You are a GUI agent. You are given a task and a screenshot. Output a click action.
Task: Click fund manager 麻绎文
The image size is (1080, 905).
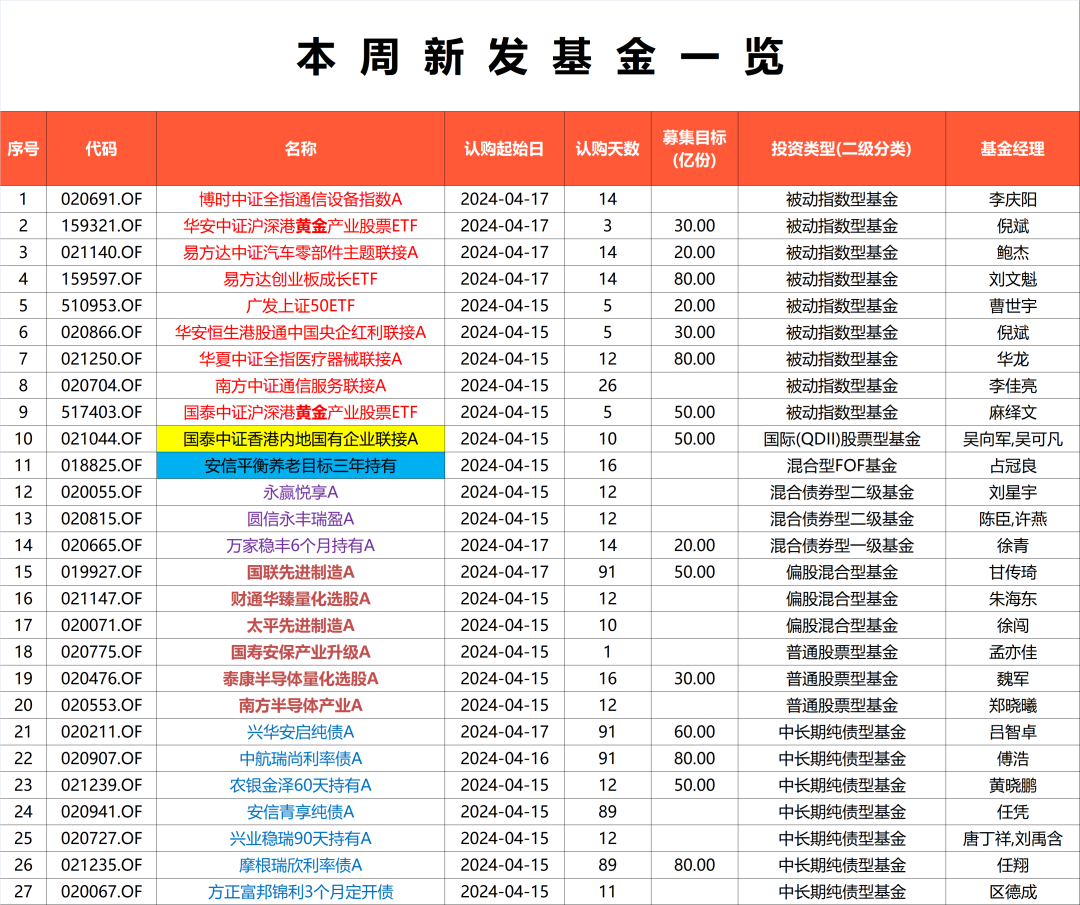tap(1012, 413)
